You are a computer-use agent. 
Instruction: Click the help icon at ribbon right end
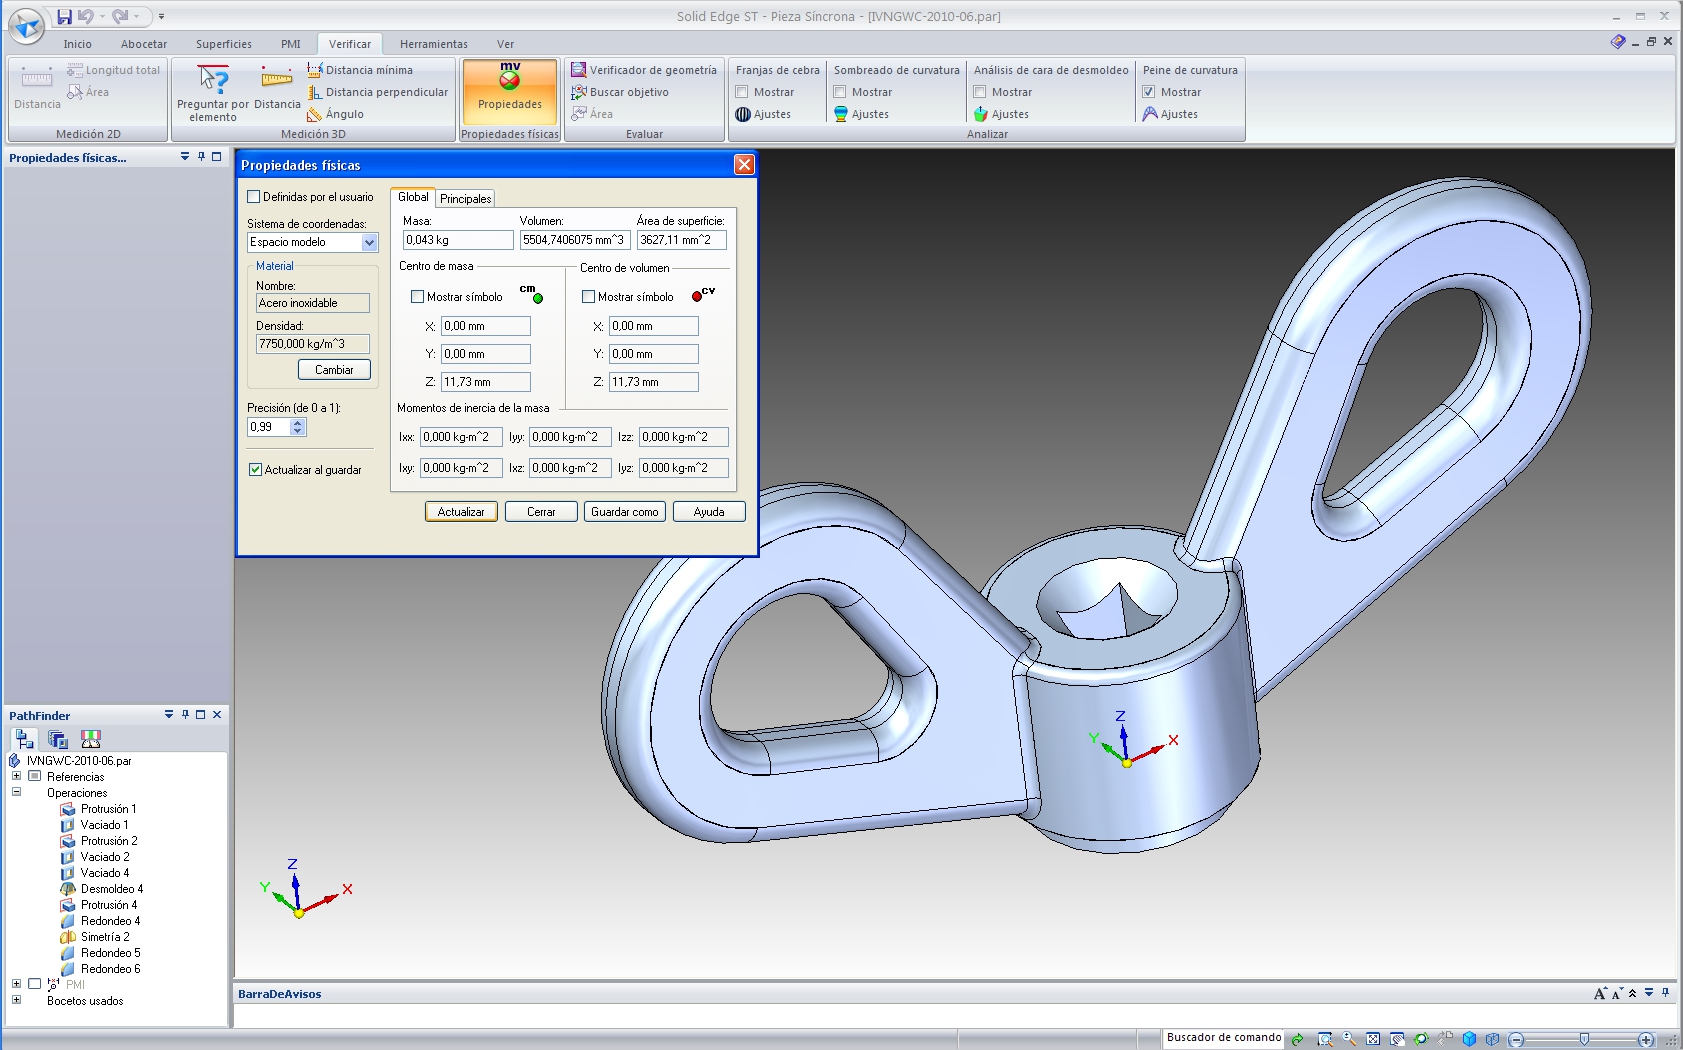pos(1617,42)
